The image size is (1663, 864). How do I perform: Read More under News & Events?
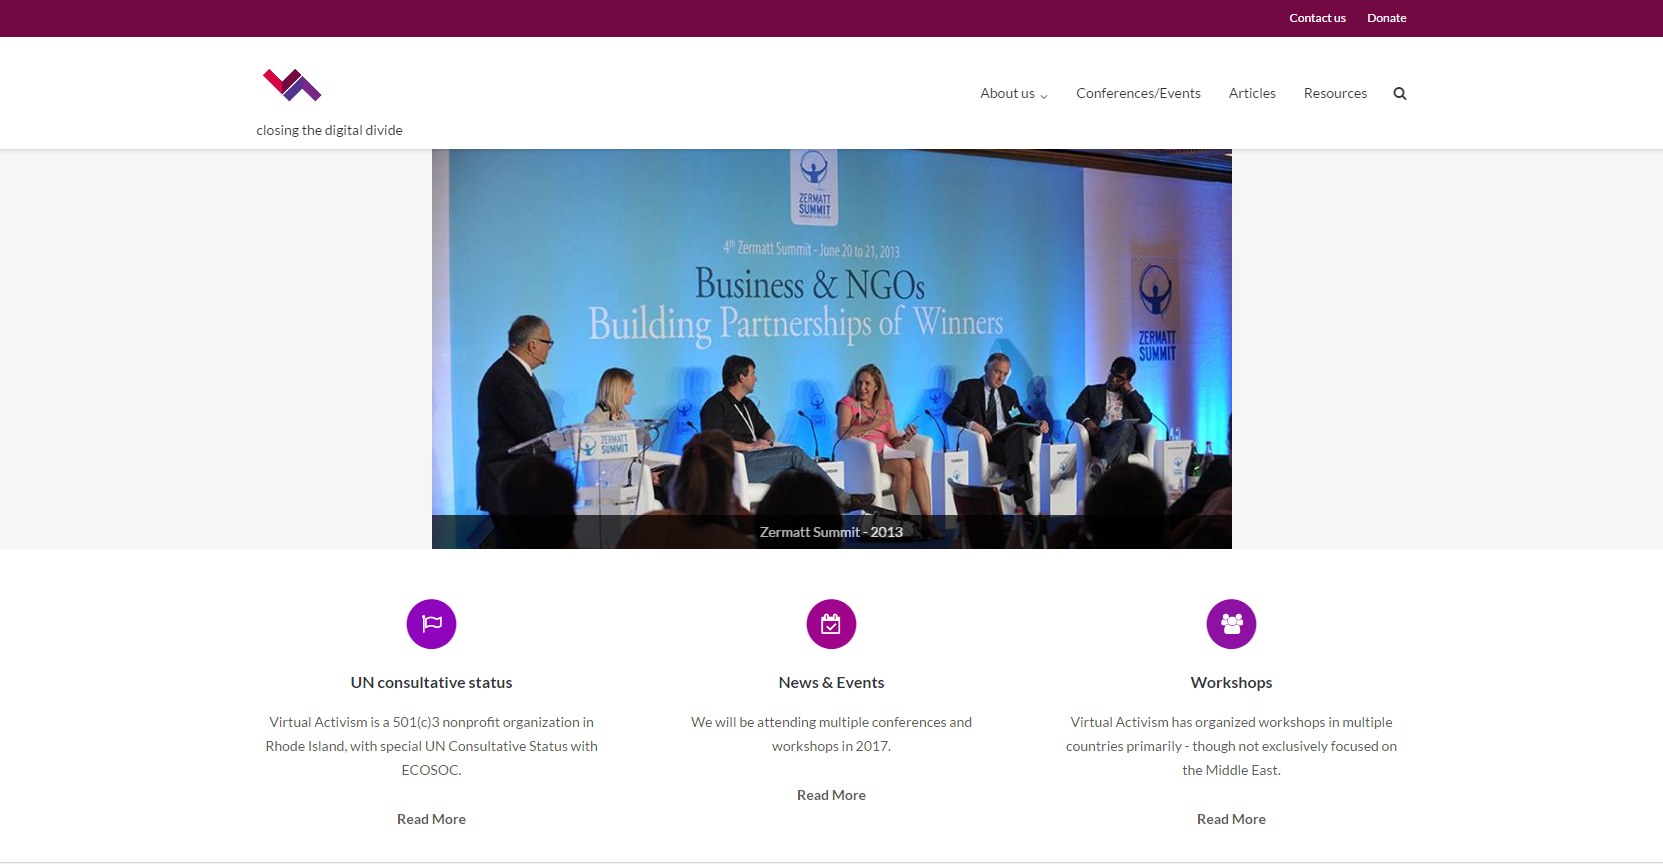click(831, 795)
